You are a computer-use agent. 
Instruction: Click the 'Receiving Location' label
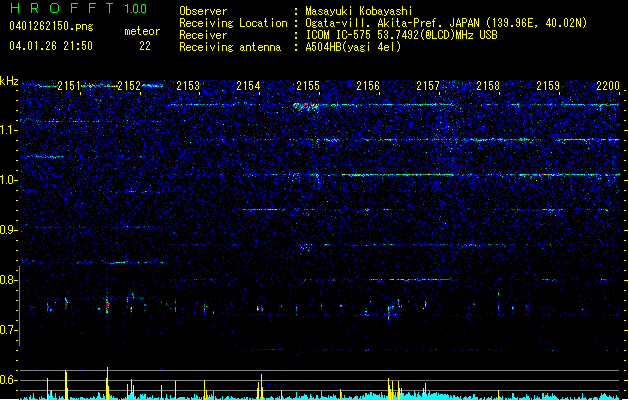(233, 23)
